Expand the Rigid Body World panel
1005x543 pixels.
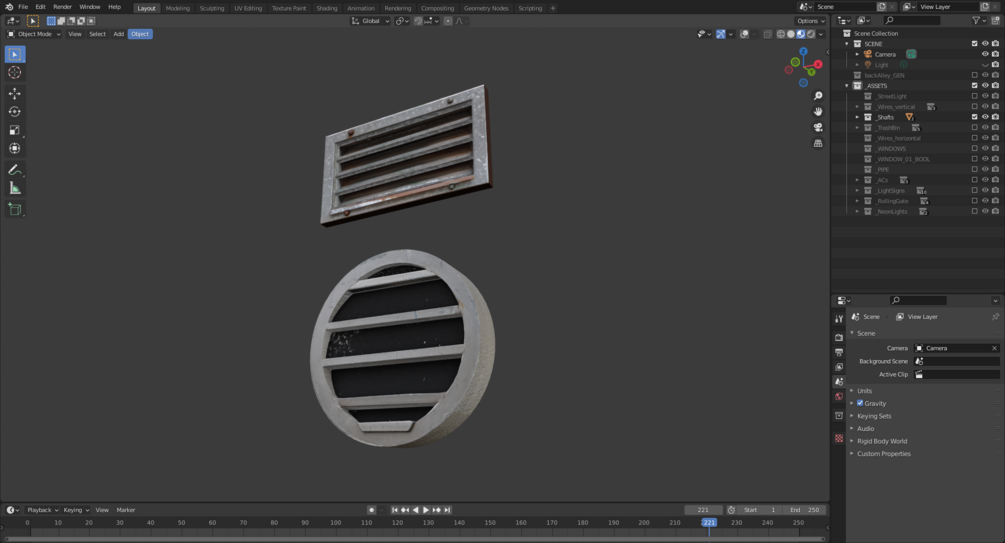coord(881,441)
